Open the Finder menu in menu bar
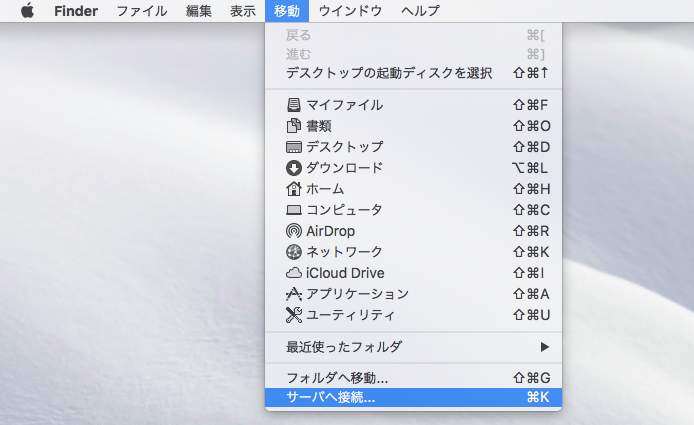Screen dimensions: 694x425 point(76,11)
